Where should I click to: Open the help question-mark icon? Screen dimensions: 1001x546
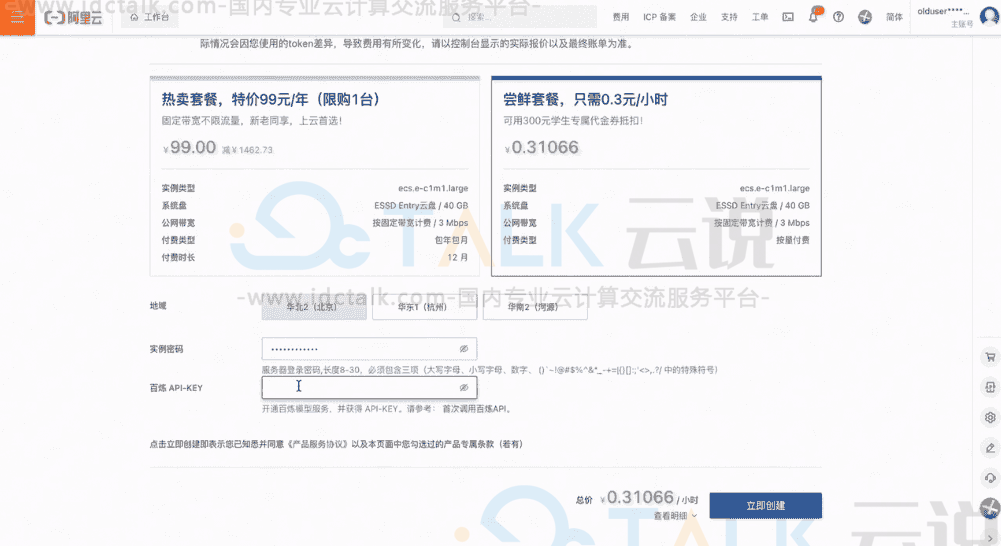pyautogui.click(x=838, y=17)
